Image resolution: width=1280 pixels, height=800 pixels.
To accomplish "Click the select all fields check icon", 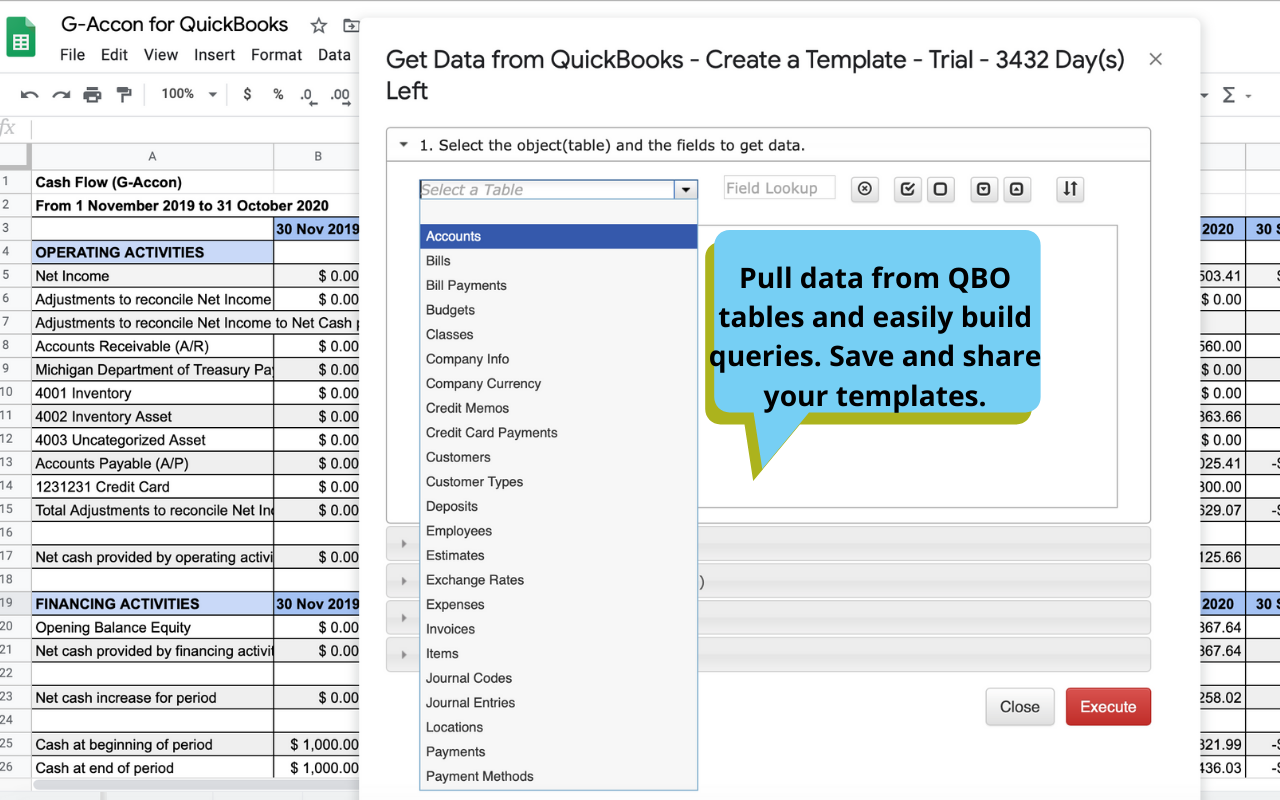I will [x=907, y=189].
